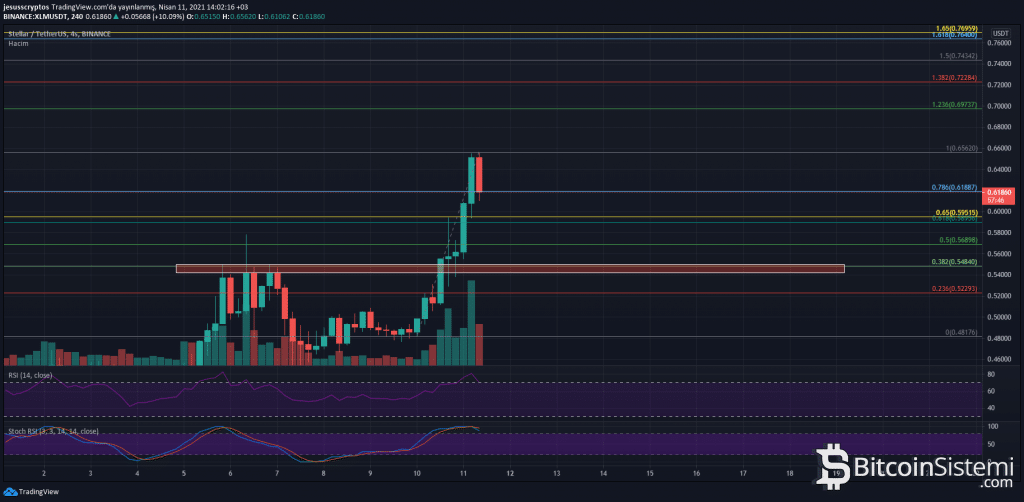Click the Fibonacci label 0(0.48176)
The image size is (1024, 502).
click(x=961, y=332)
